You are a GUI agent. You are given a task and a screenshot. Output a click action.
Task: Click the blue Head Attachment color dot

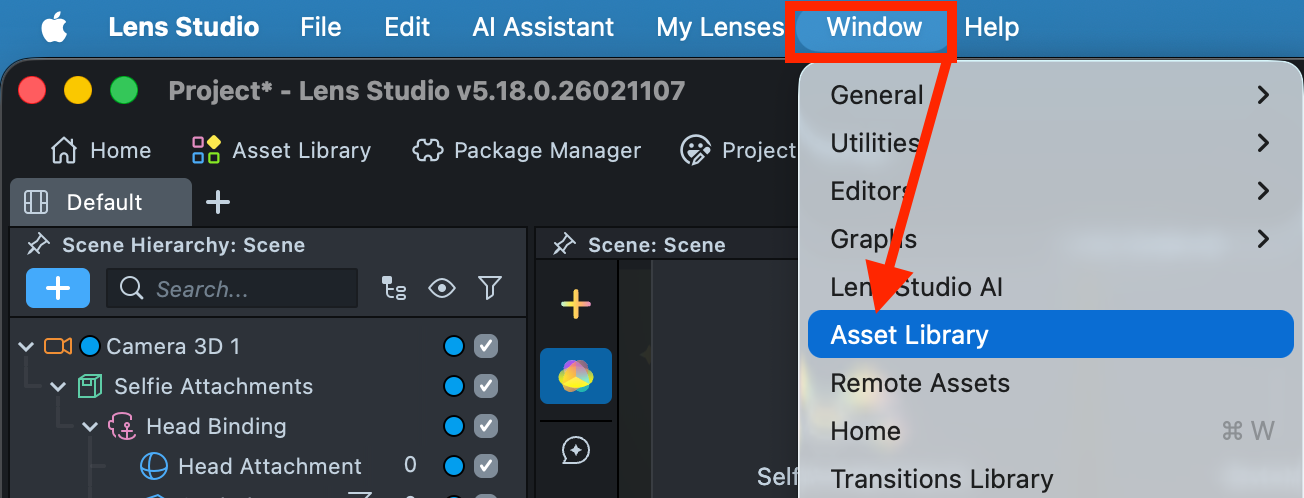click(454, 467)
